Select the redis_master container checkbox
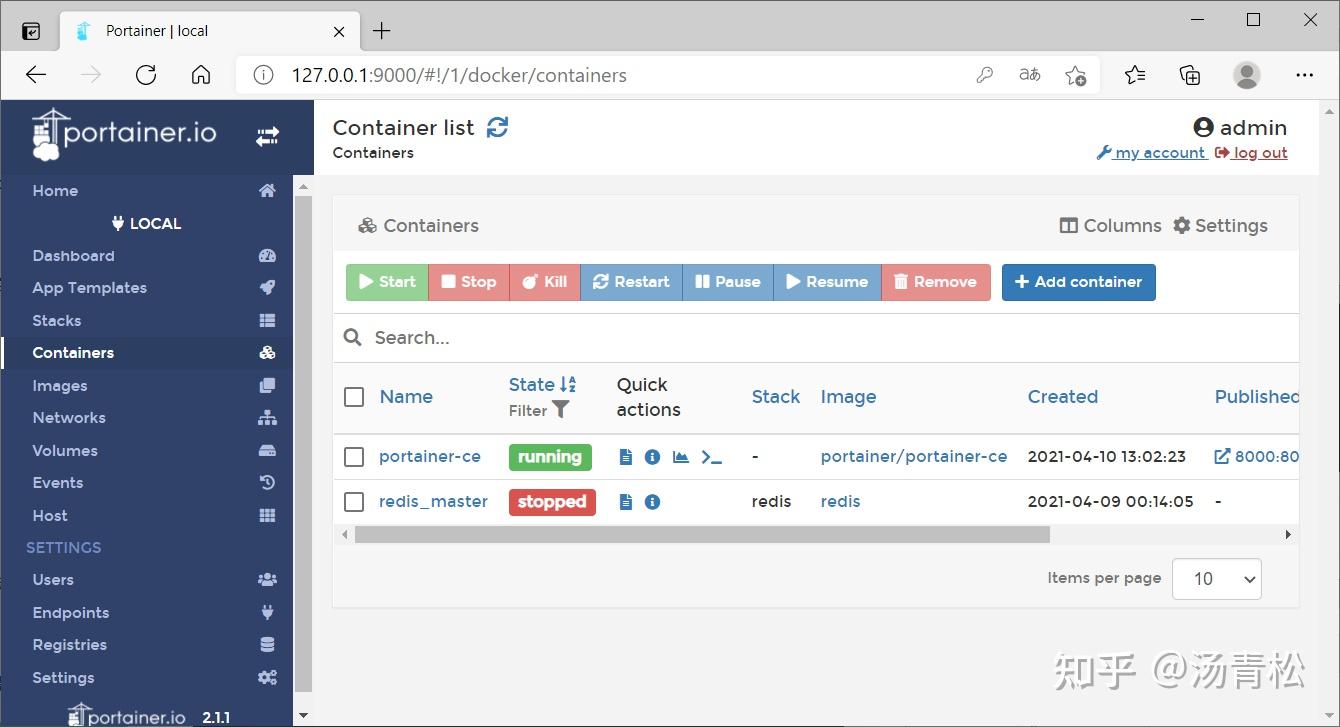 pyautogui.click(x=353, y=501)
